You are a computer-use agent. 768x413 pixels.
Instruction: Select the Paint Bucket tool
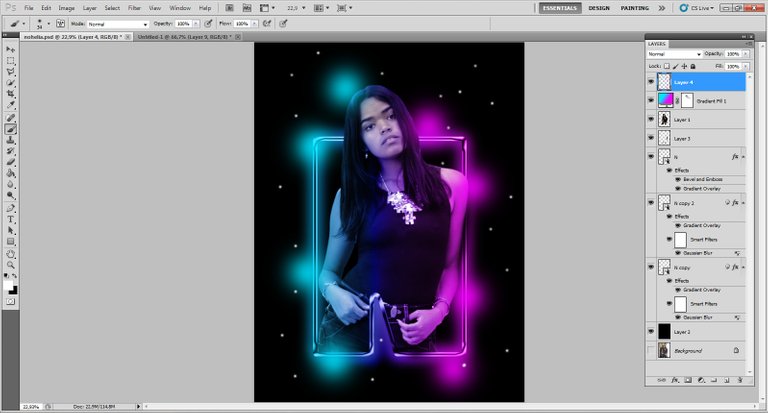[10, 173]
